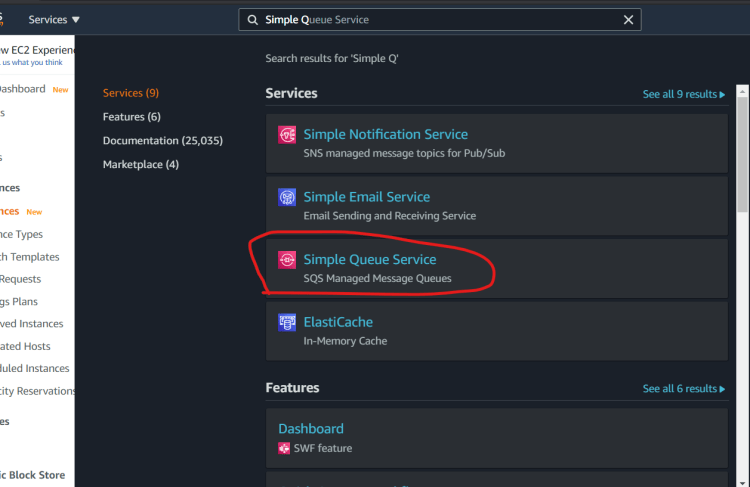Open ElastiCache service result
750x487 pixels.
point(338,322)
